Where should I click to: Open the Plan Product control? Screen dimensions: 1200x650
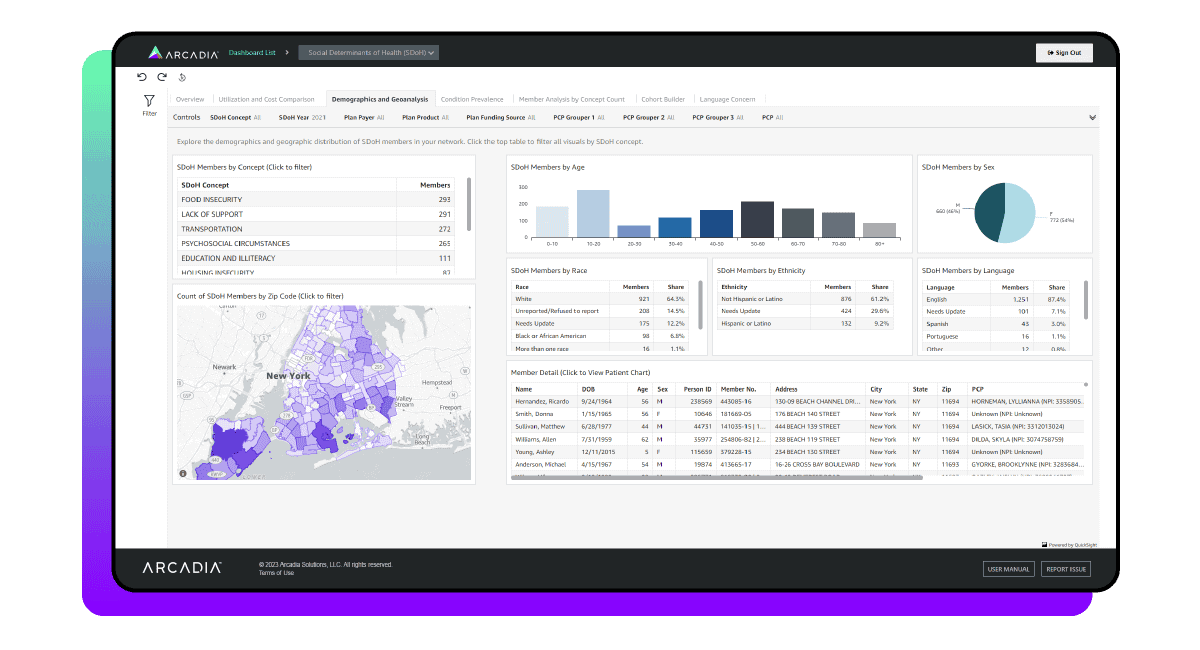point(425,117)
